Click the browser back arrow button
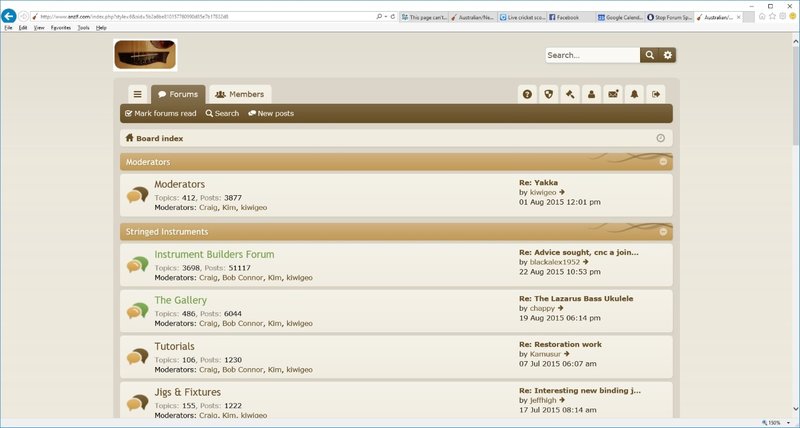This screenshot has height=428, width=800. coord(9,16)
